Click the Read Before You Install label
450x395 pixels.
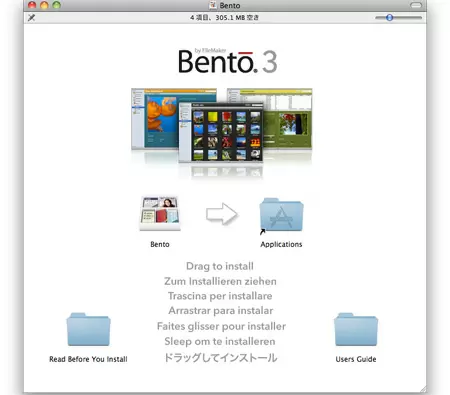[x=88, y=359]
